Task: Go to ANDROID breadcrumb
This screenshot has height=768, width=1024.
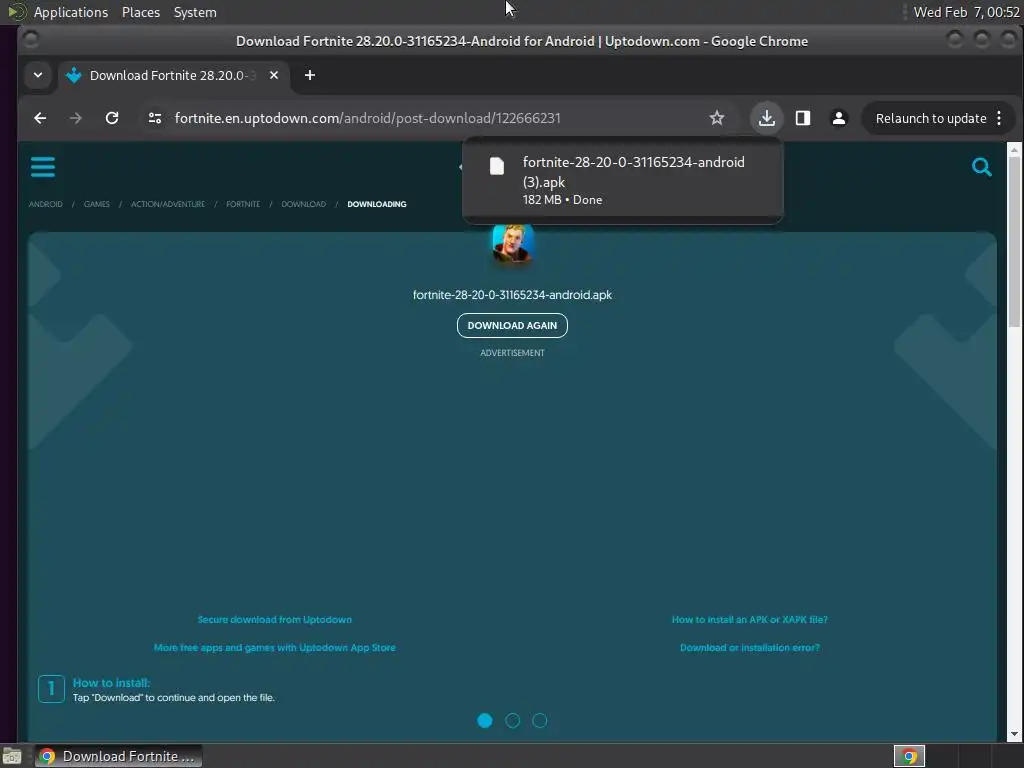Action: tap(46, 204)
